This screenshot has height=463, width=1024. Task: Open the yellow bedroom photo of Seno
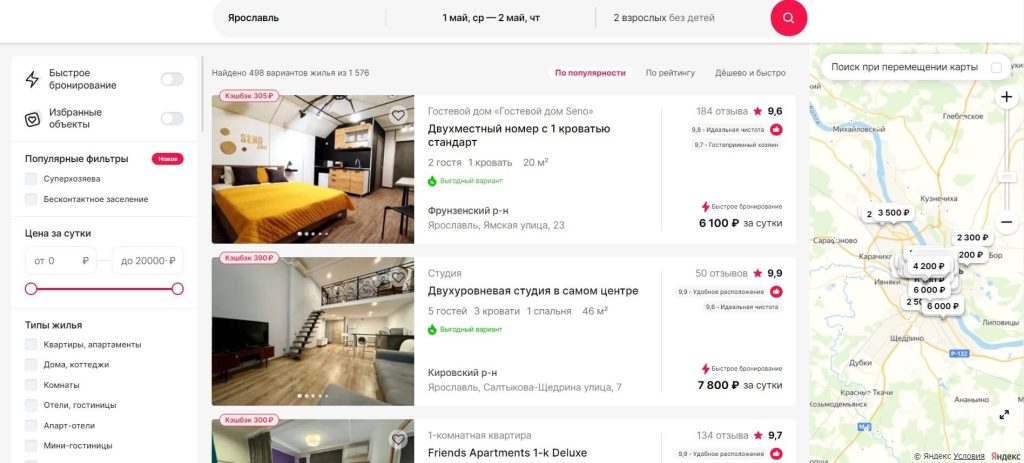coord(313,169)
